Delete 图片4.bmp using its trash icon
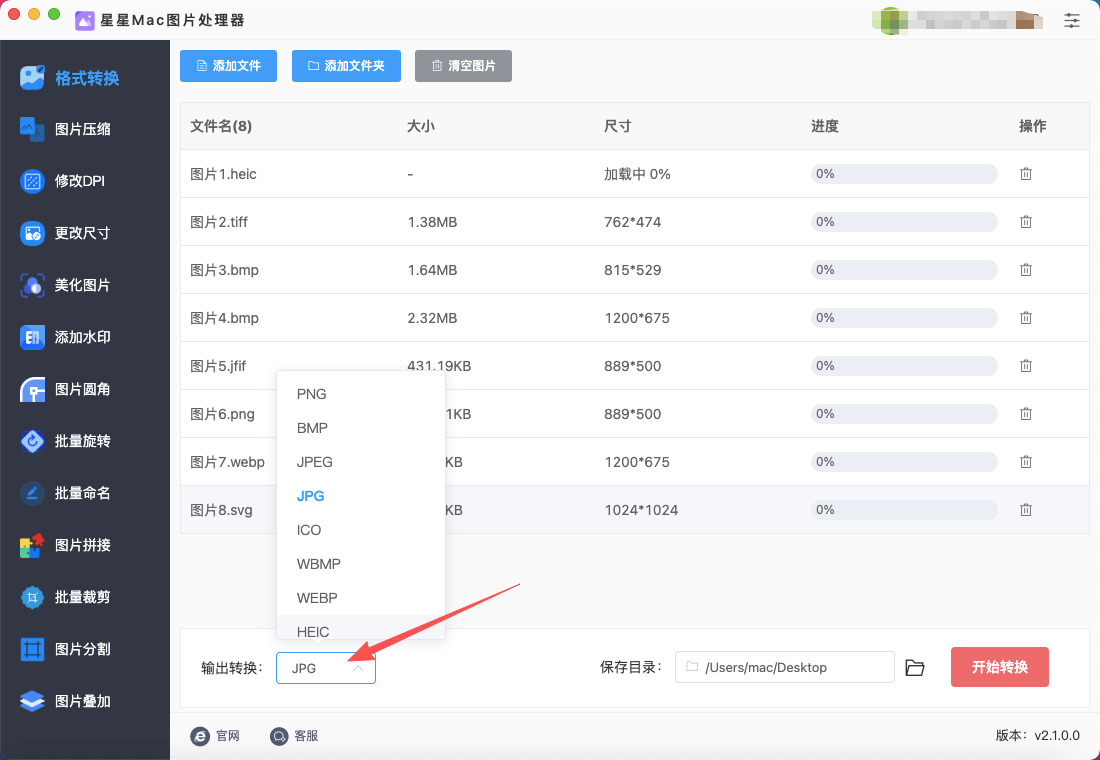Screen dimensions: 1100x760 click(x=1026, y=318)
